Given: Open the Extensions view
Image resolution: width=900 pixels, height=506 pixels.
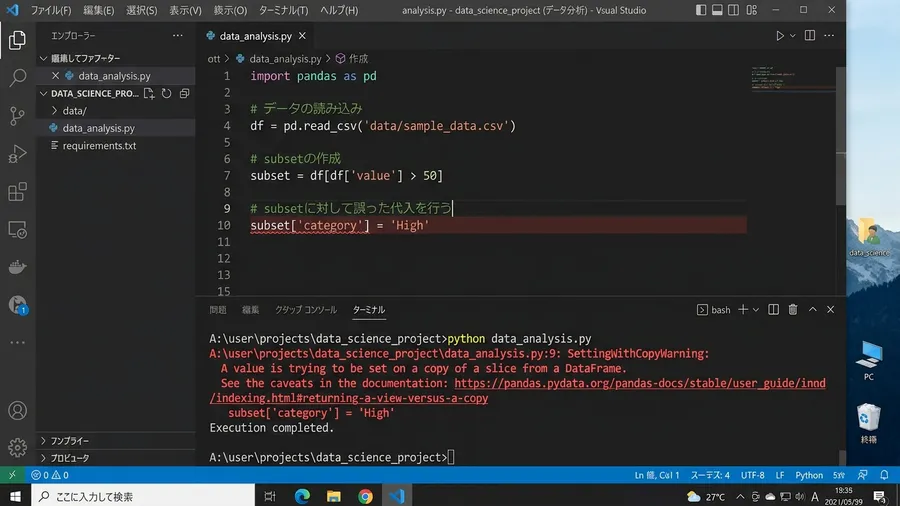Looking at the screenshot, I should (x=17, y=192).
